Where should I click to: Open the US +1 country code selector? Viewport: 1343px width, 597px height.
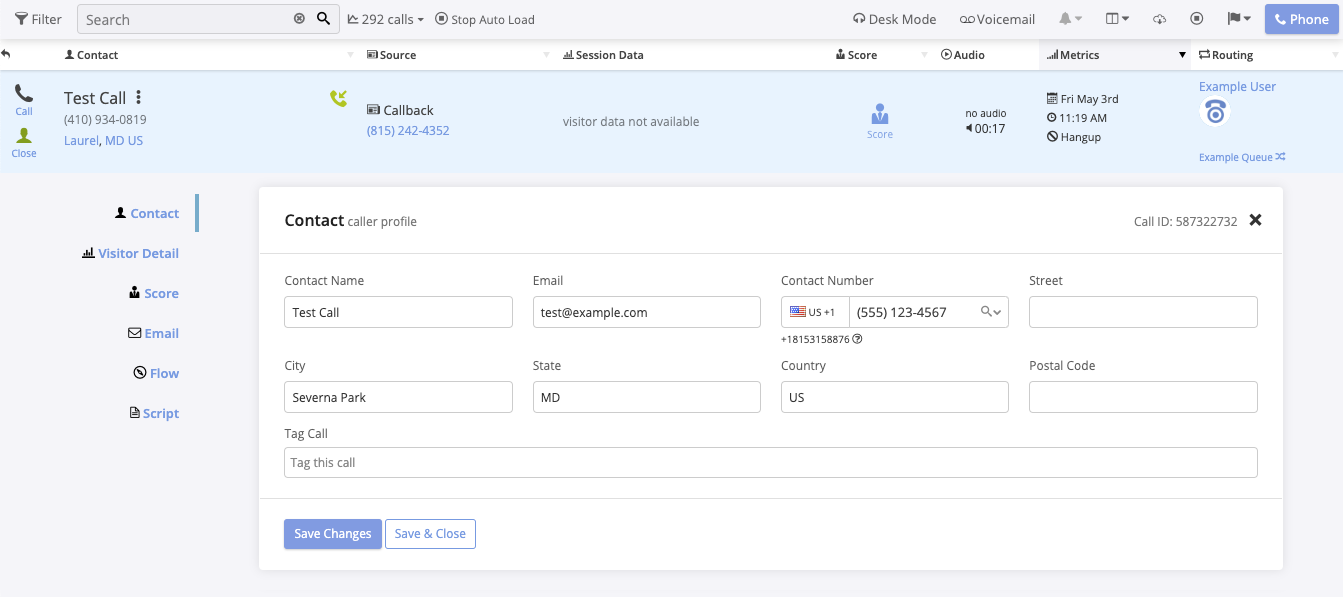(815, 312)
